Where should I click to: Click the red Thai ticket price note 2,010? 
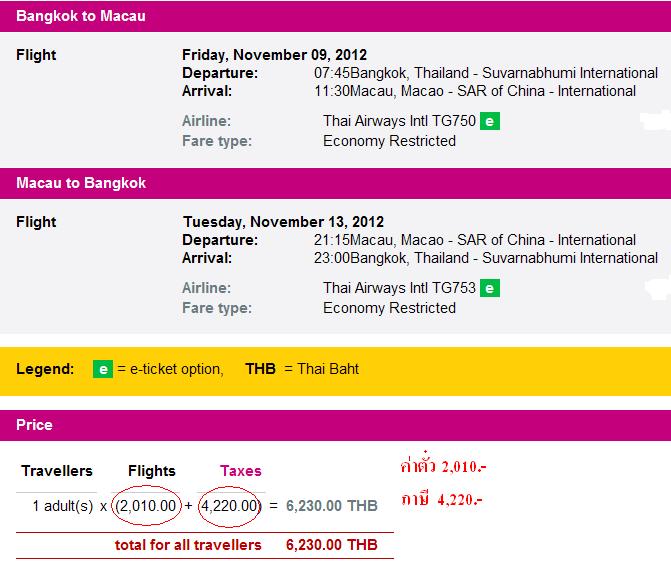point(443,465)
